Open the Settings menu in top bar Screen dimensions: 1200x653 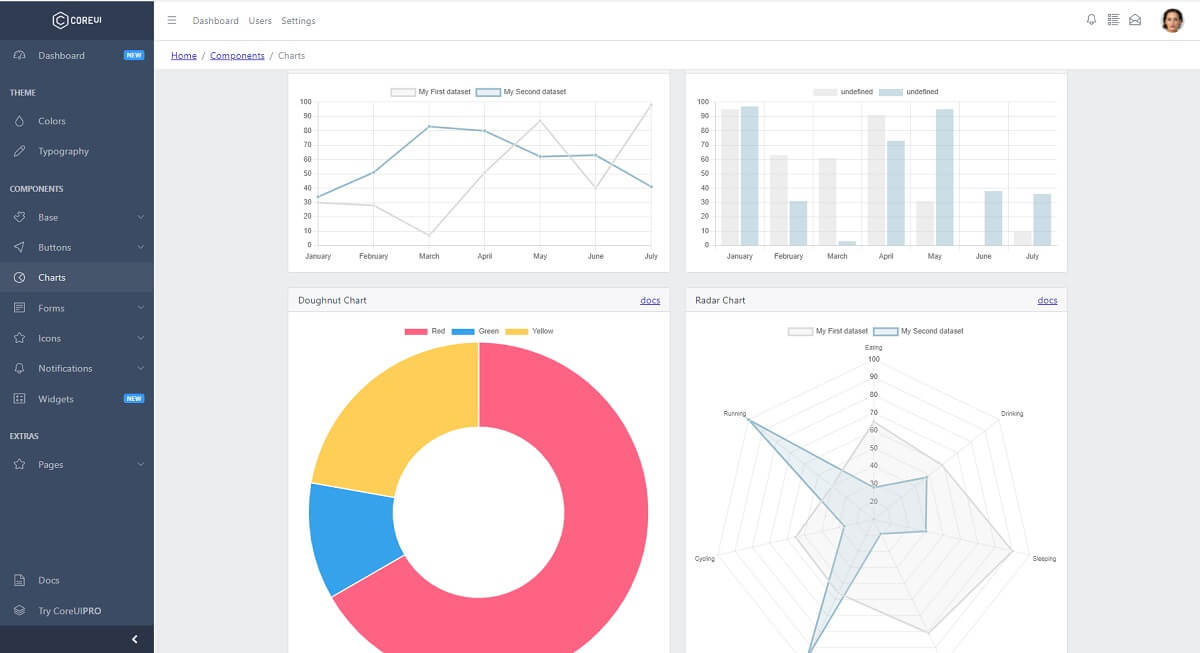coord(297,20)
